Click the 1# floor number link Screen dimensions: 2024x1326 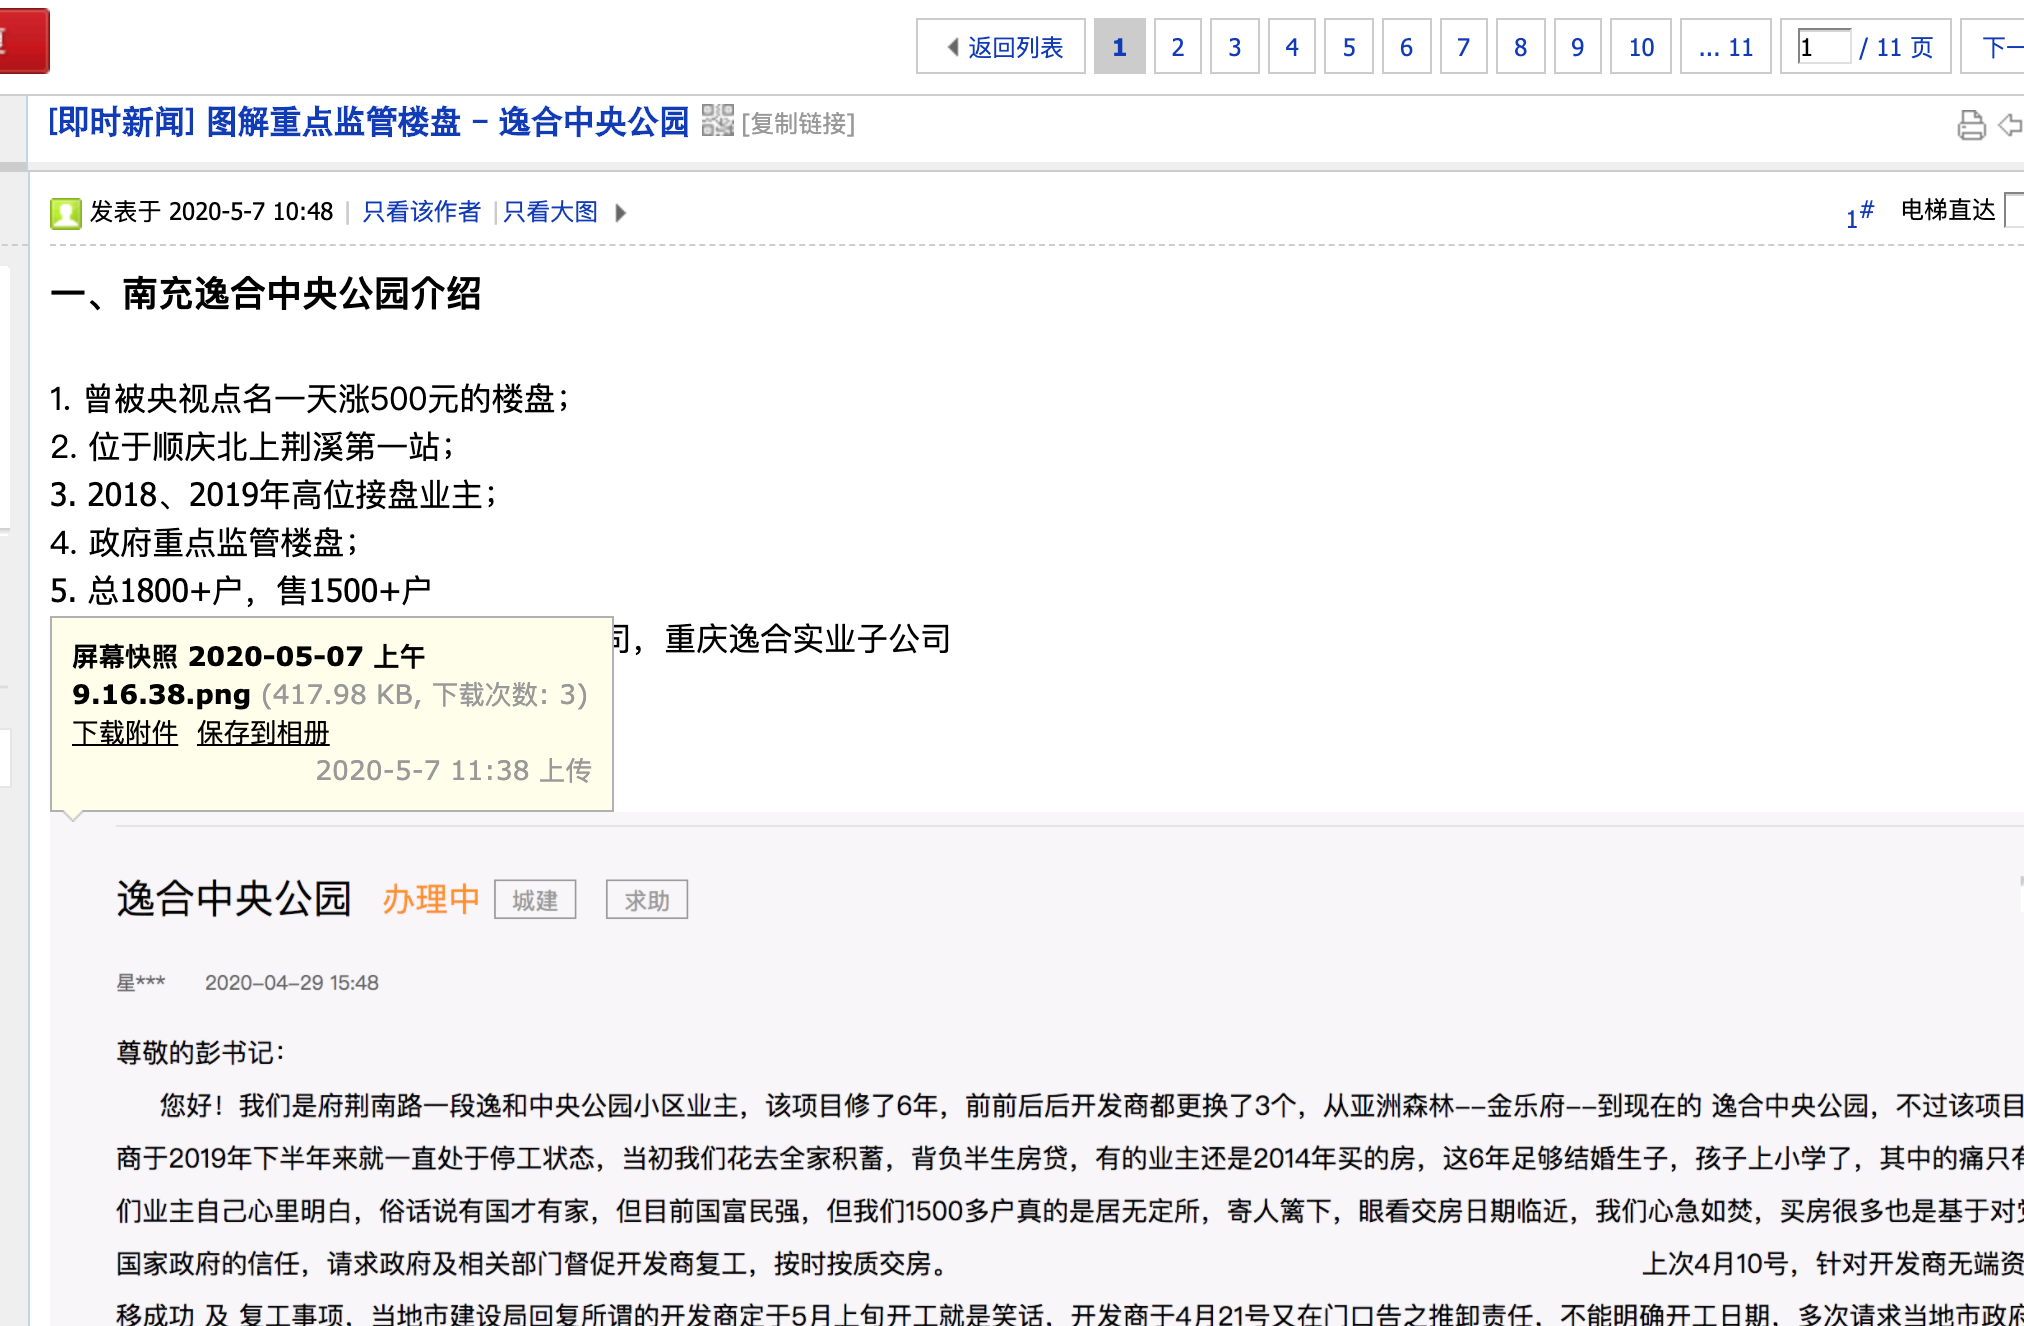pyautogui.click(x=1859, y=213)
